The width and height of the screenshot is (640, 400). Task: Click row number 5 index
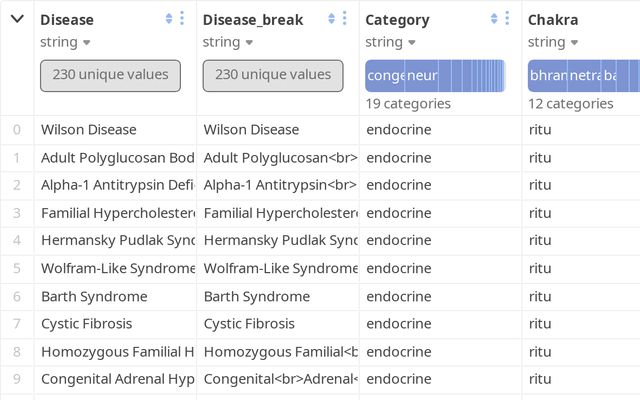tap(17, 269)
